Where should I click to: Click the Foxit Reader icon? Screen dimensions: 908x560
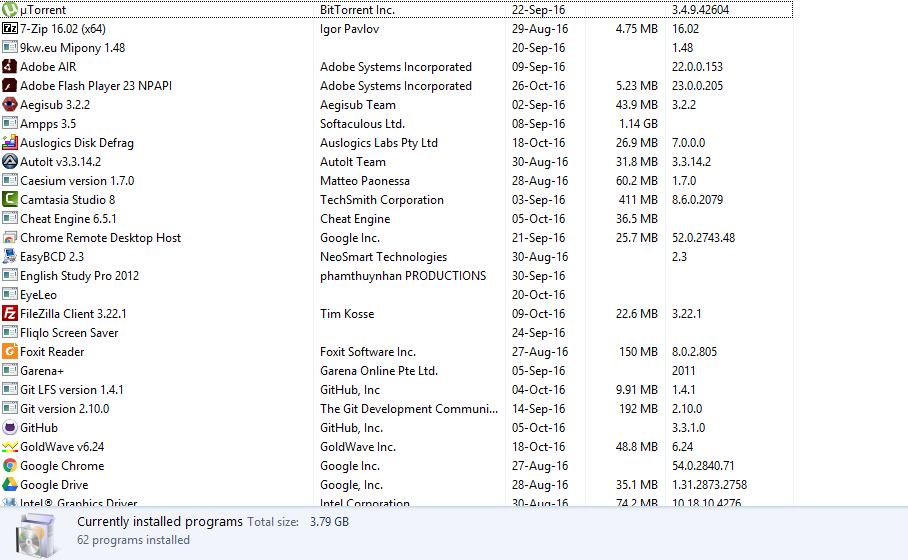pyautogui.click(x=10, y=352)
